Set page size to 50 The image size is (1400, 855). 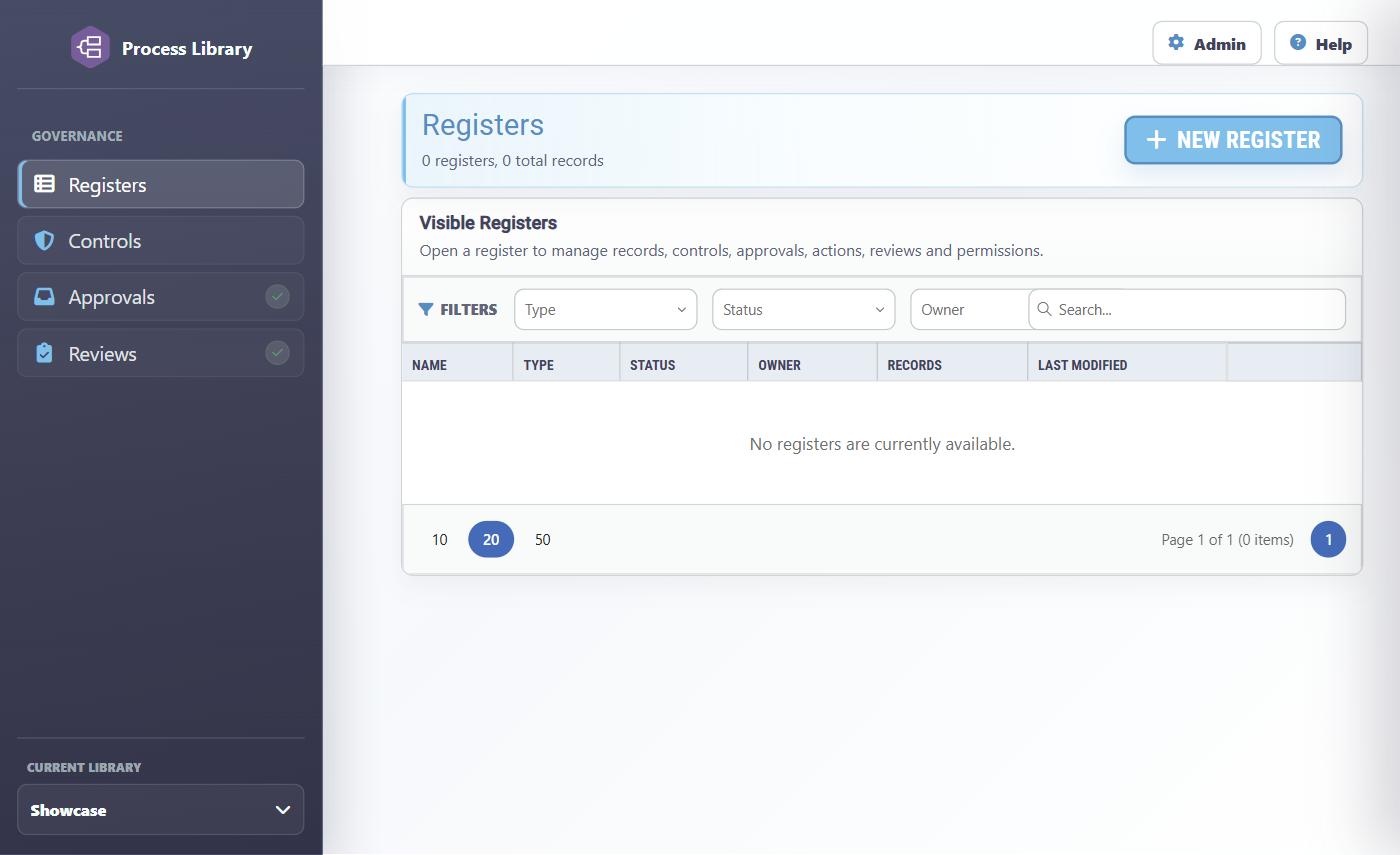pos(542,539)
